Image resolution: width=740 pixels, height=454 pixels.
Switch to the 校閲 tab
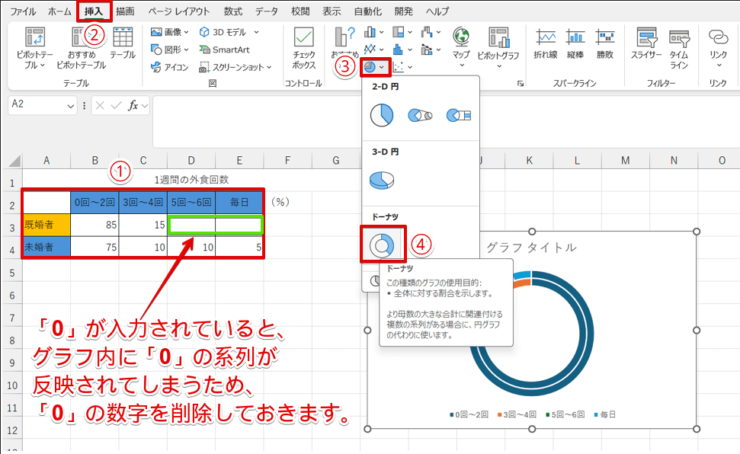click(x=301, y=11)
